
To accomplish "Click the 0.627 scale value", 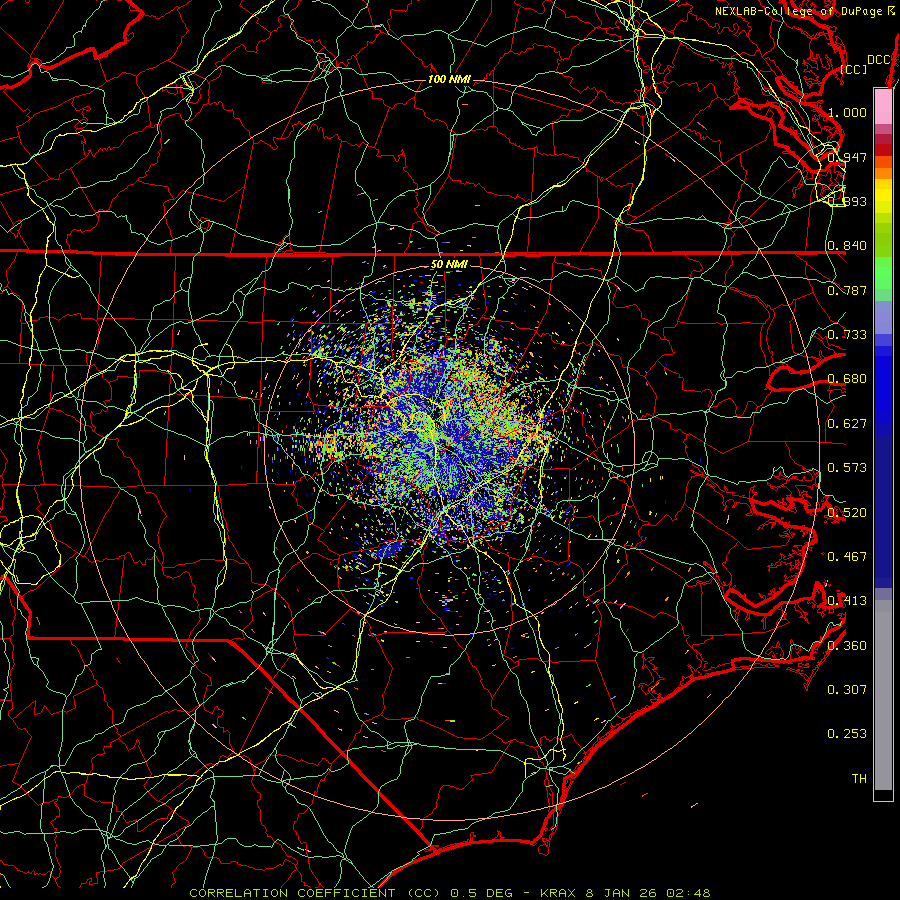I will (x=847, y=423).
